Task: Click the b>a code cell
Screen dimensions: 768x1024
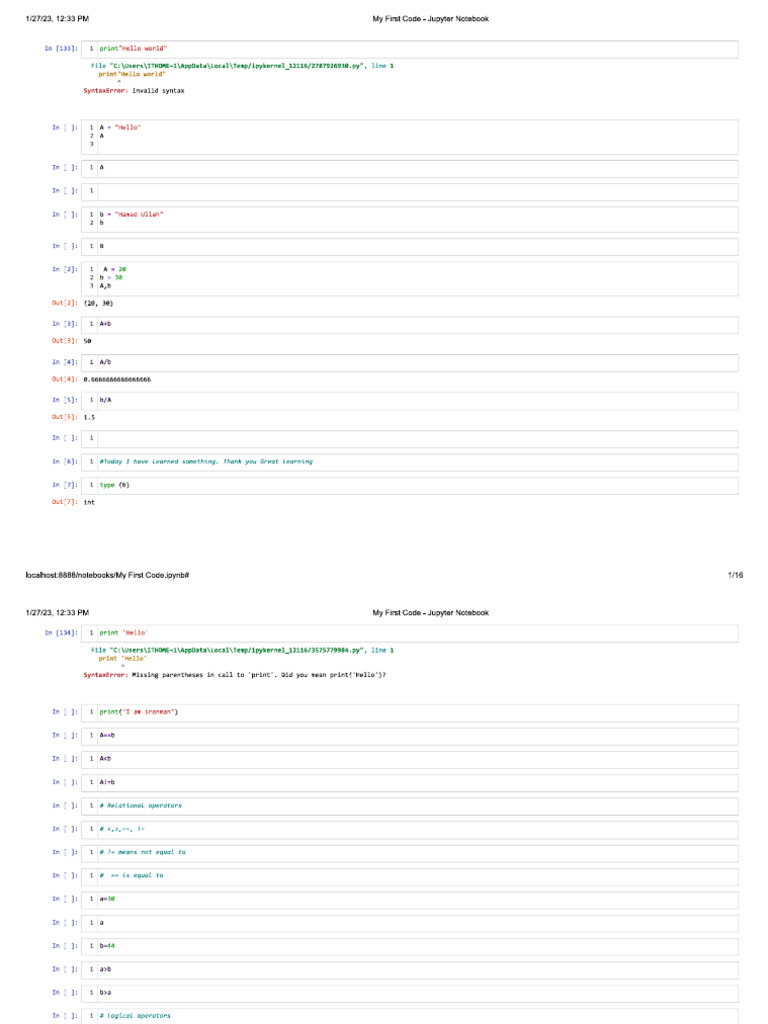Action: click(x=409, y=993)
